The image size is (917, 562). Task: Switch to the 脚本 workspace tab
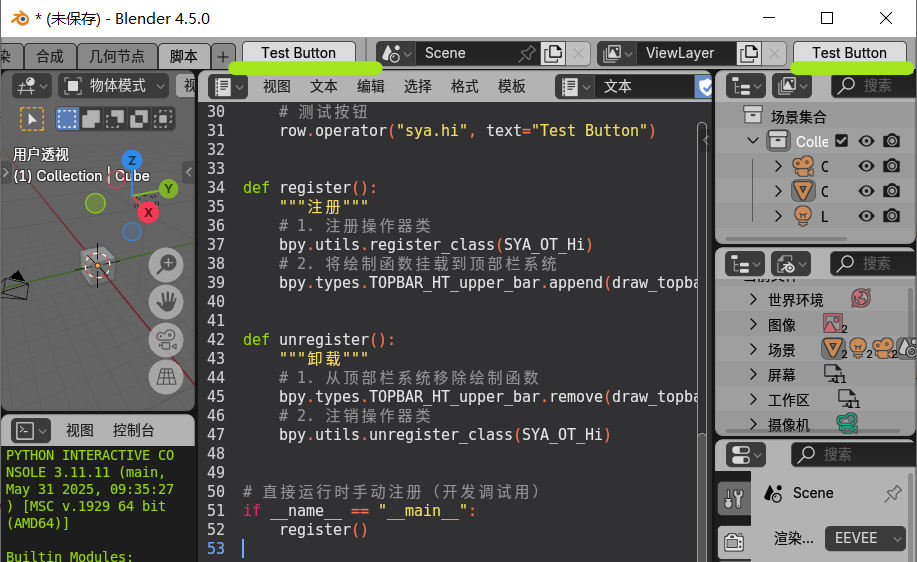click(183, 57)
